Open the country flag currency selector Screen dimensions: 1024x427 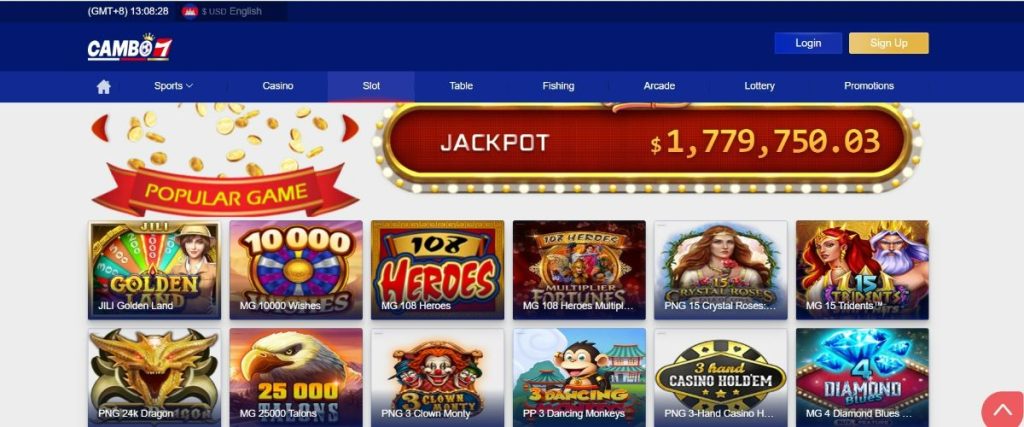(189, 11)
